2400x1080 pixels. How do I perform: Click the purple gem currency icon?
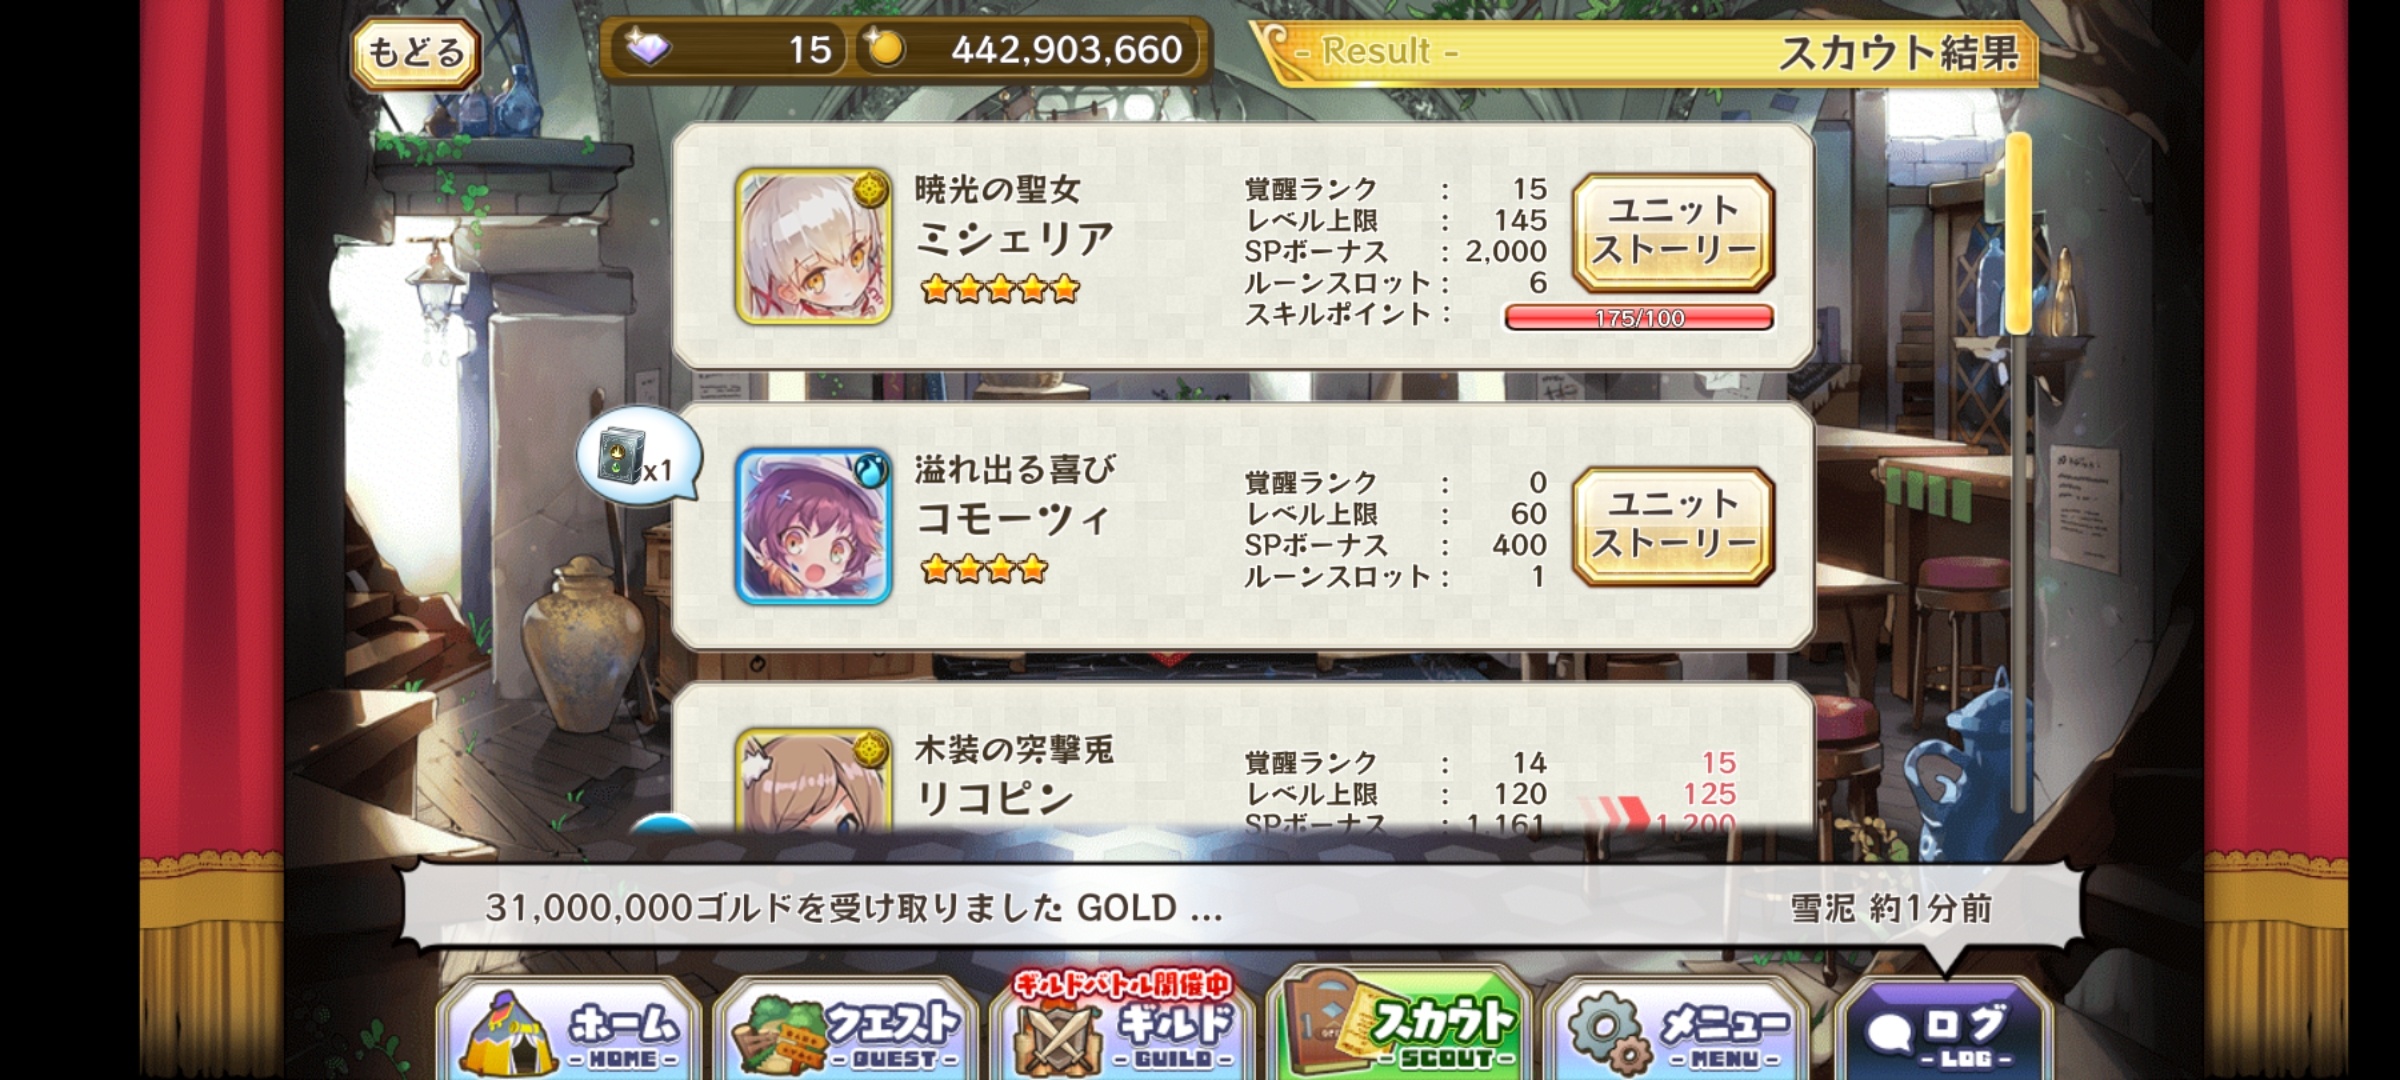(647, 48)
